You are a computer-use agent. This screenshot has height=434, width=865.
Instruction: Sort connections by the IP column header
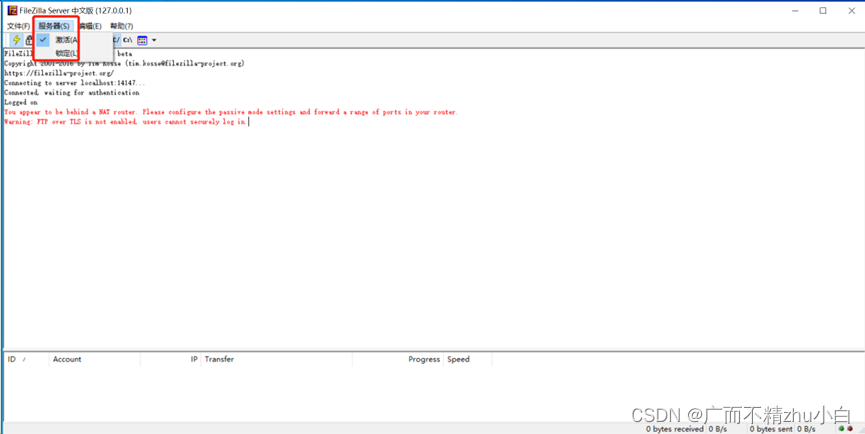[170, 359]
